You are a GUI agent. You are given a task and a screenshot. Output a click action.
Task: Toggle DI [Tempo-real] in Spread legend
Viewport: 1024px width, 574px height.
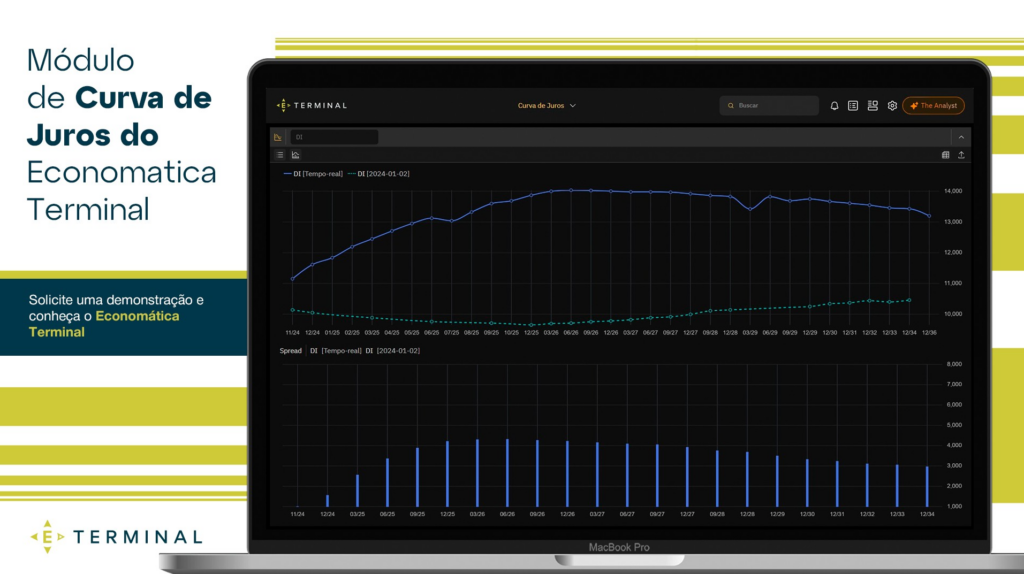click(336, 351)
